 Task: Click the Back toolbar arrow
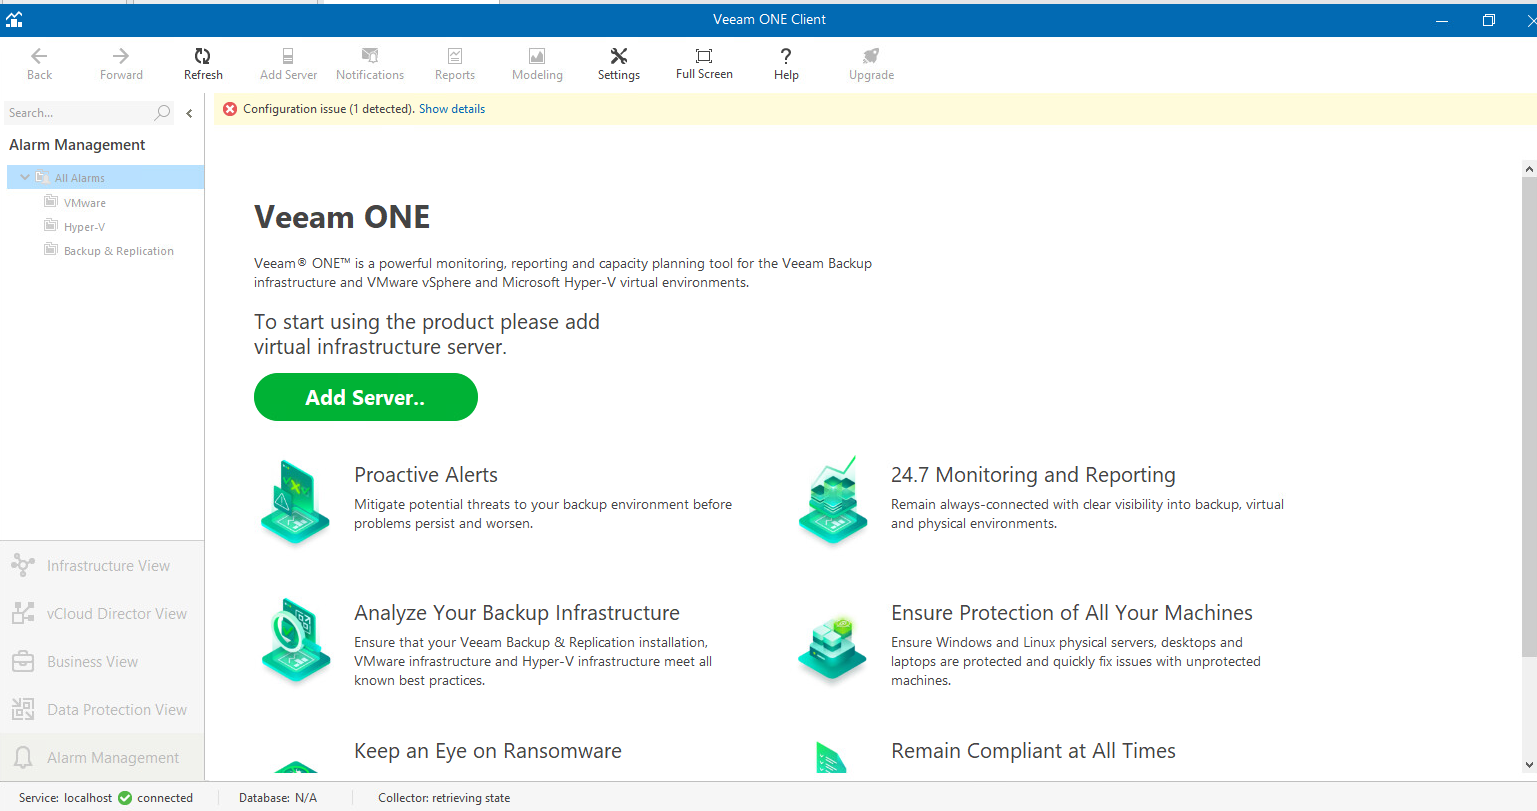(39, 64)
